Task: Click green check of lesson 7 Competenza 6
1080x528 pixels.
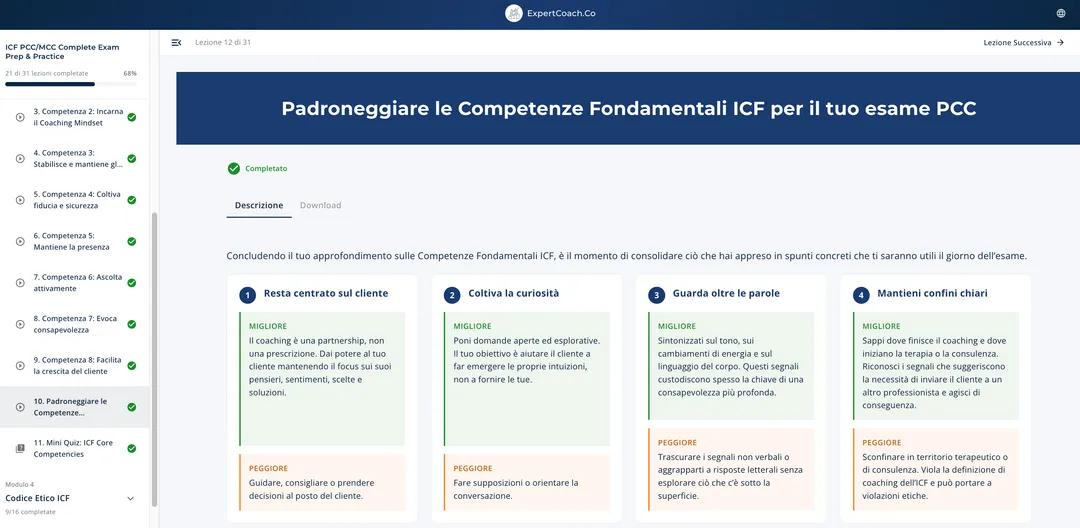Action: [132, 283]
